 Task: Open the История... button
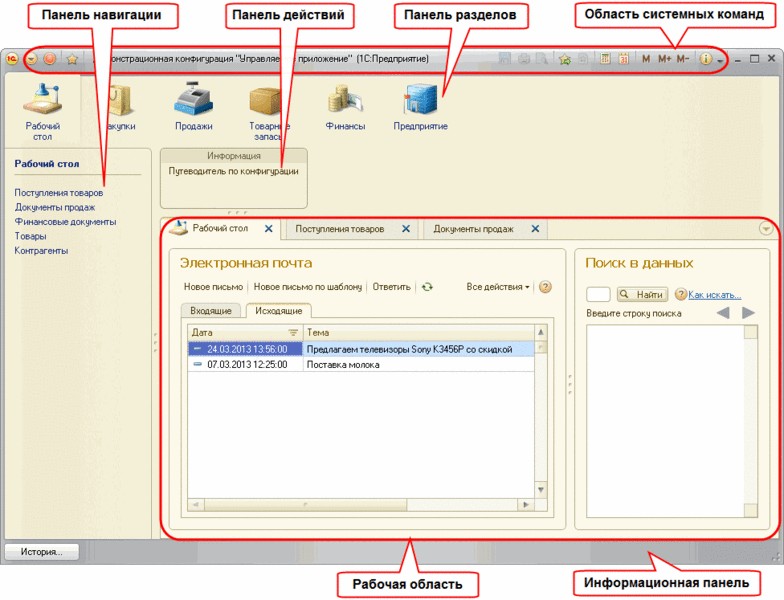click(42, 552)
